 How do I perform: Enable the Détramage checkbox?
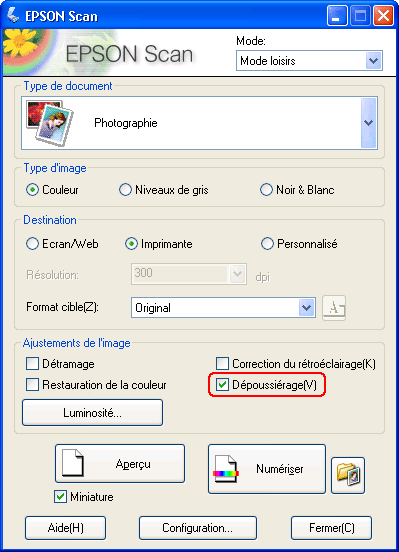pyautogui.click(x=32, y=364)
